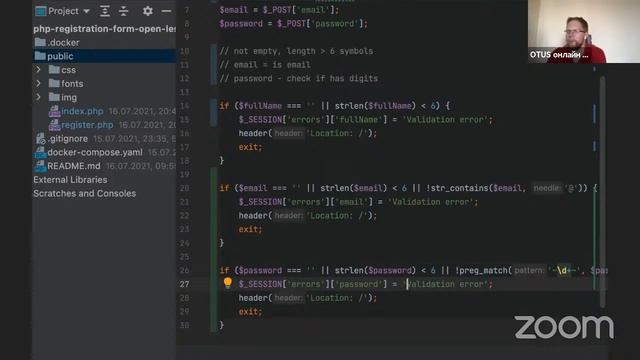Image resolution: width=640 pixels, height=360 pixels.
Task: Click $_SESSION fullName error line
Action: tap(365, 120)
